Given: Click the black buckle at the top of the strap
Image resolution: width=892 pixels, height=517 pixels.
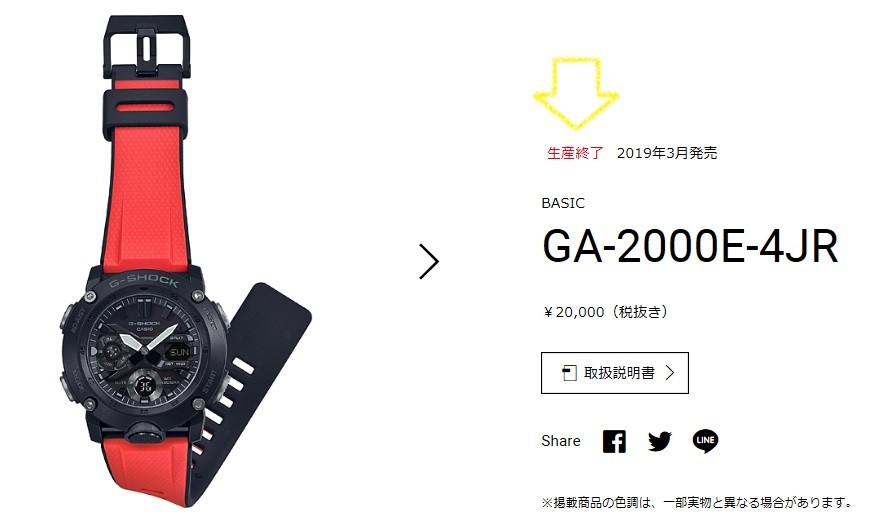Looking at the screenshot, I should 147,47.
